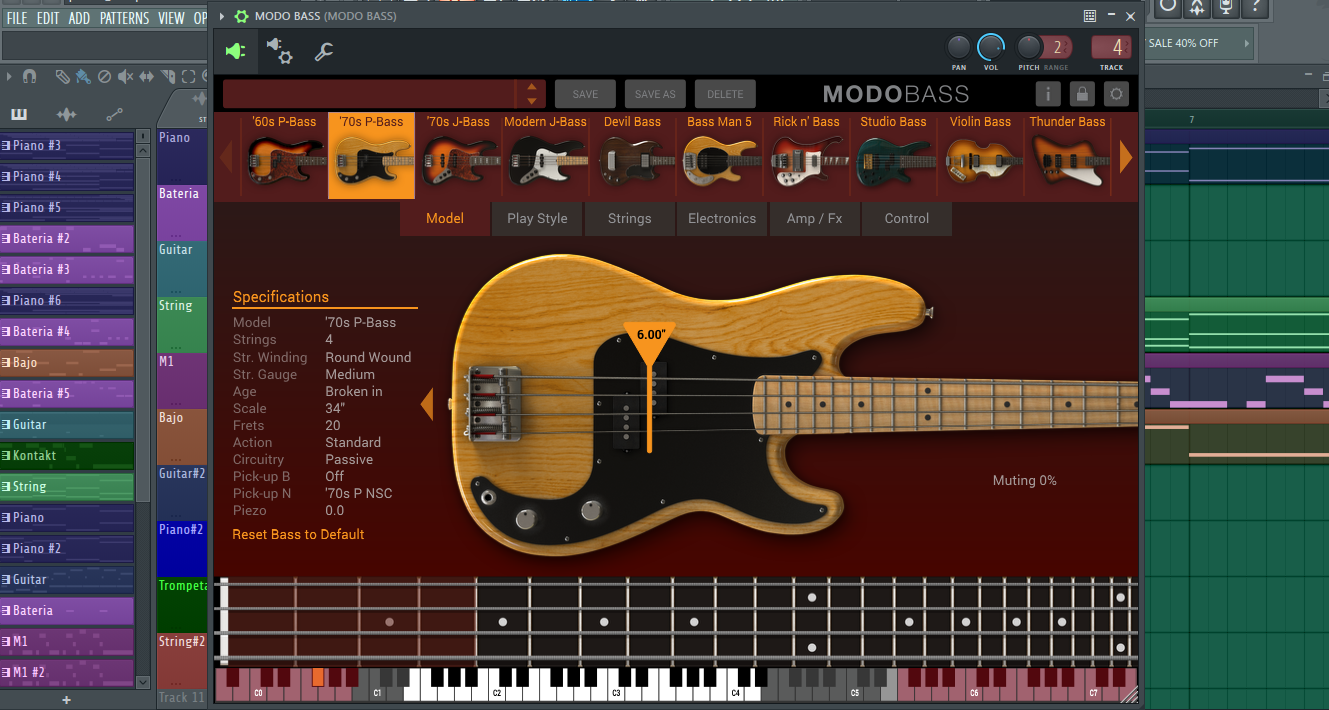Step through presets with orange up/down arrows

tap(532, 94)
